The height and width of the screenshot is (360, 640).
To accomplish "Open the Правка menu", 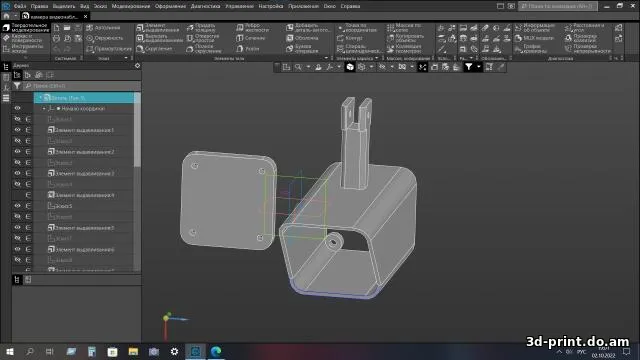I will tap(39, 6).
